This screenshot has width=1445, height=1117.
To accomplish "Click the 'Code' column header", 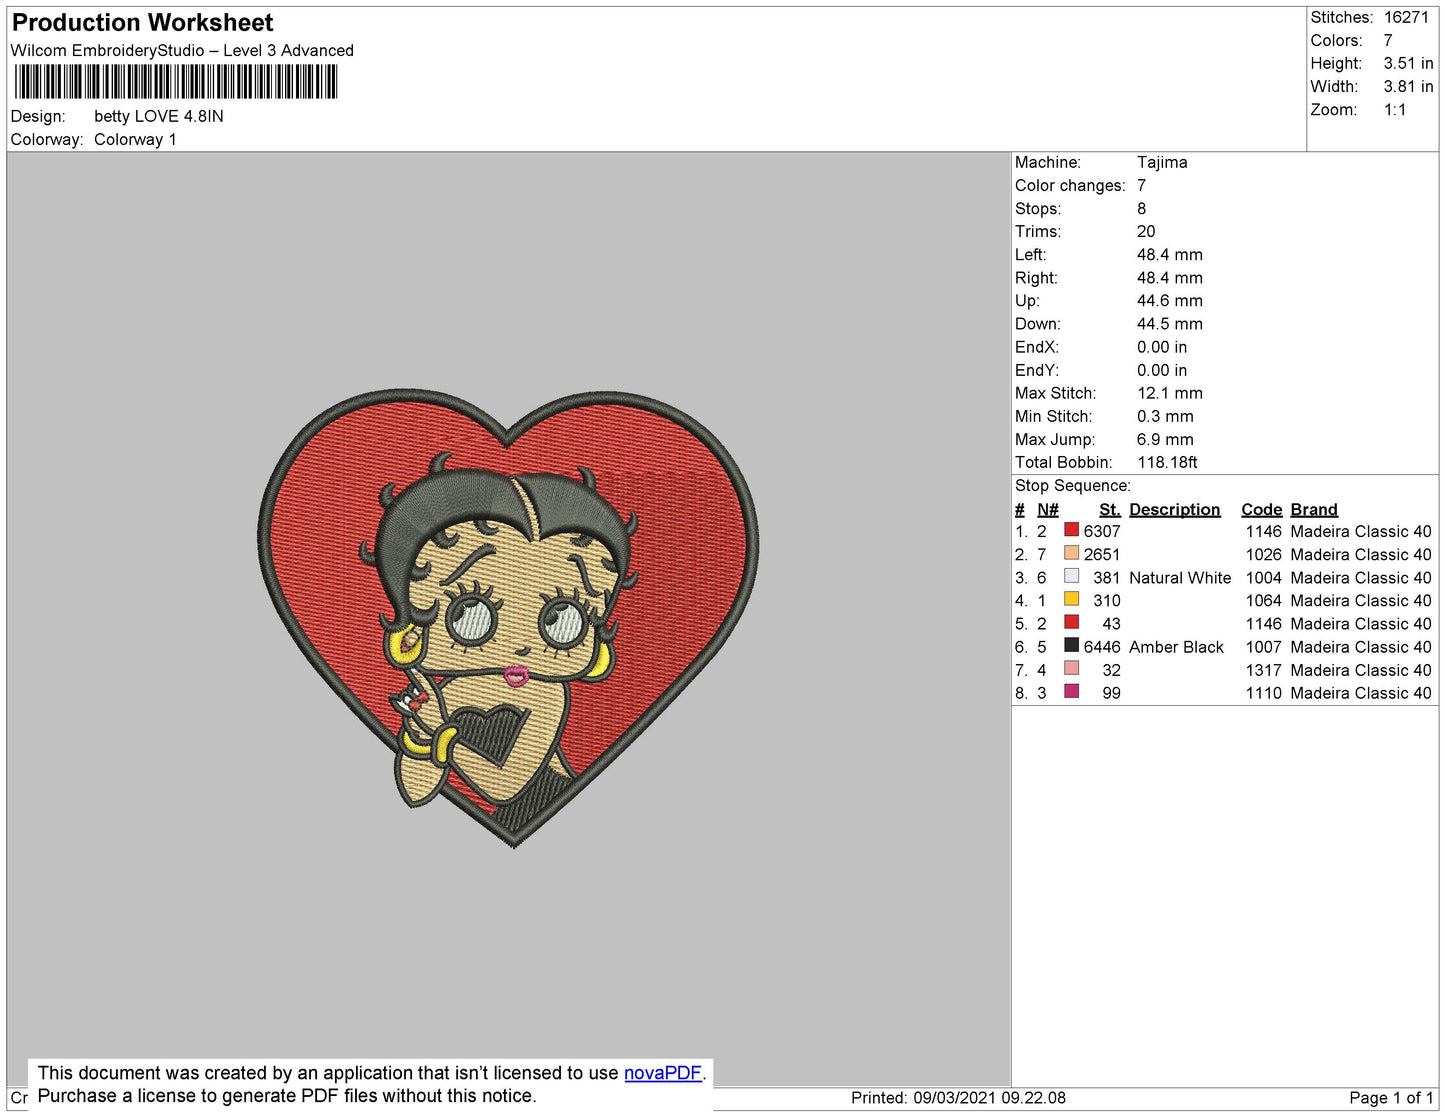I will click(x=1261, y=509).
